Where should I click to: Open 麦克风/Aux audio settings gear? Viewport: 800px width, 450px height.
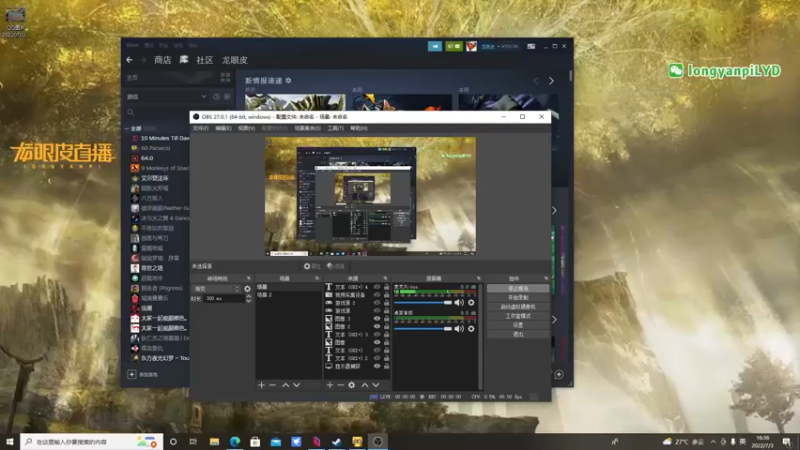click(x=471, y=303)
